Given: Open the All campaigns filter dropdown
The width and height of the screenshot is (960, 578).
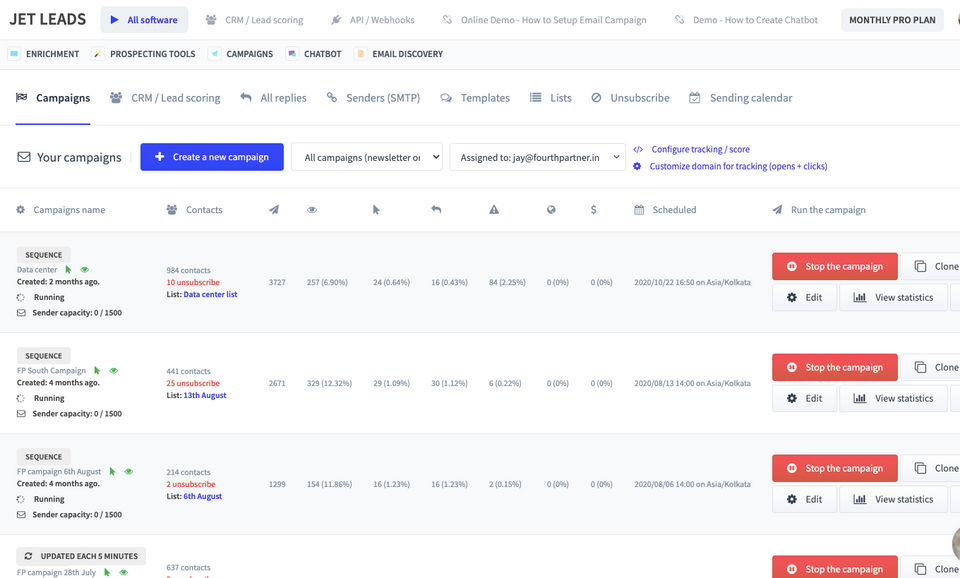Looking at the screenshot, I should 366,157.
